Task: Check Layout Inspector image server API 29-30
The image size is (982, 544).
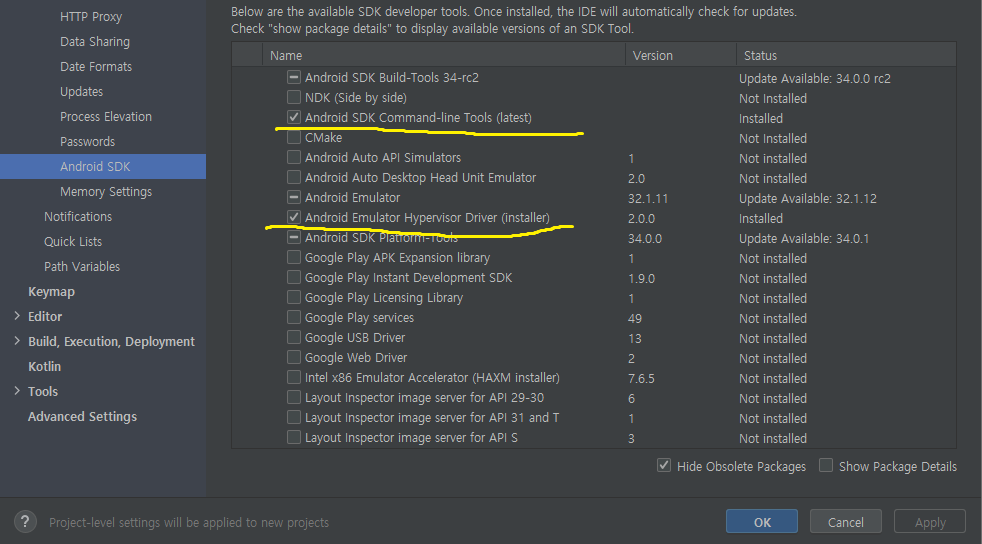Action: coord(294,398)
